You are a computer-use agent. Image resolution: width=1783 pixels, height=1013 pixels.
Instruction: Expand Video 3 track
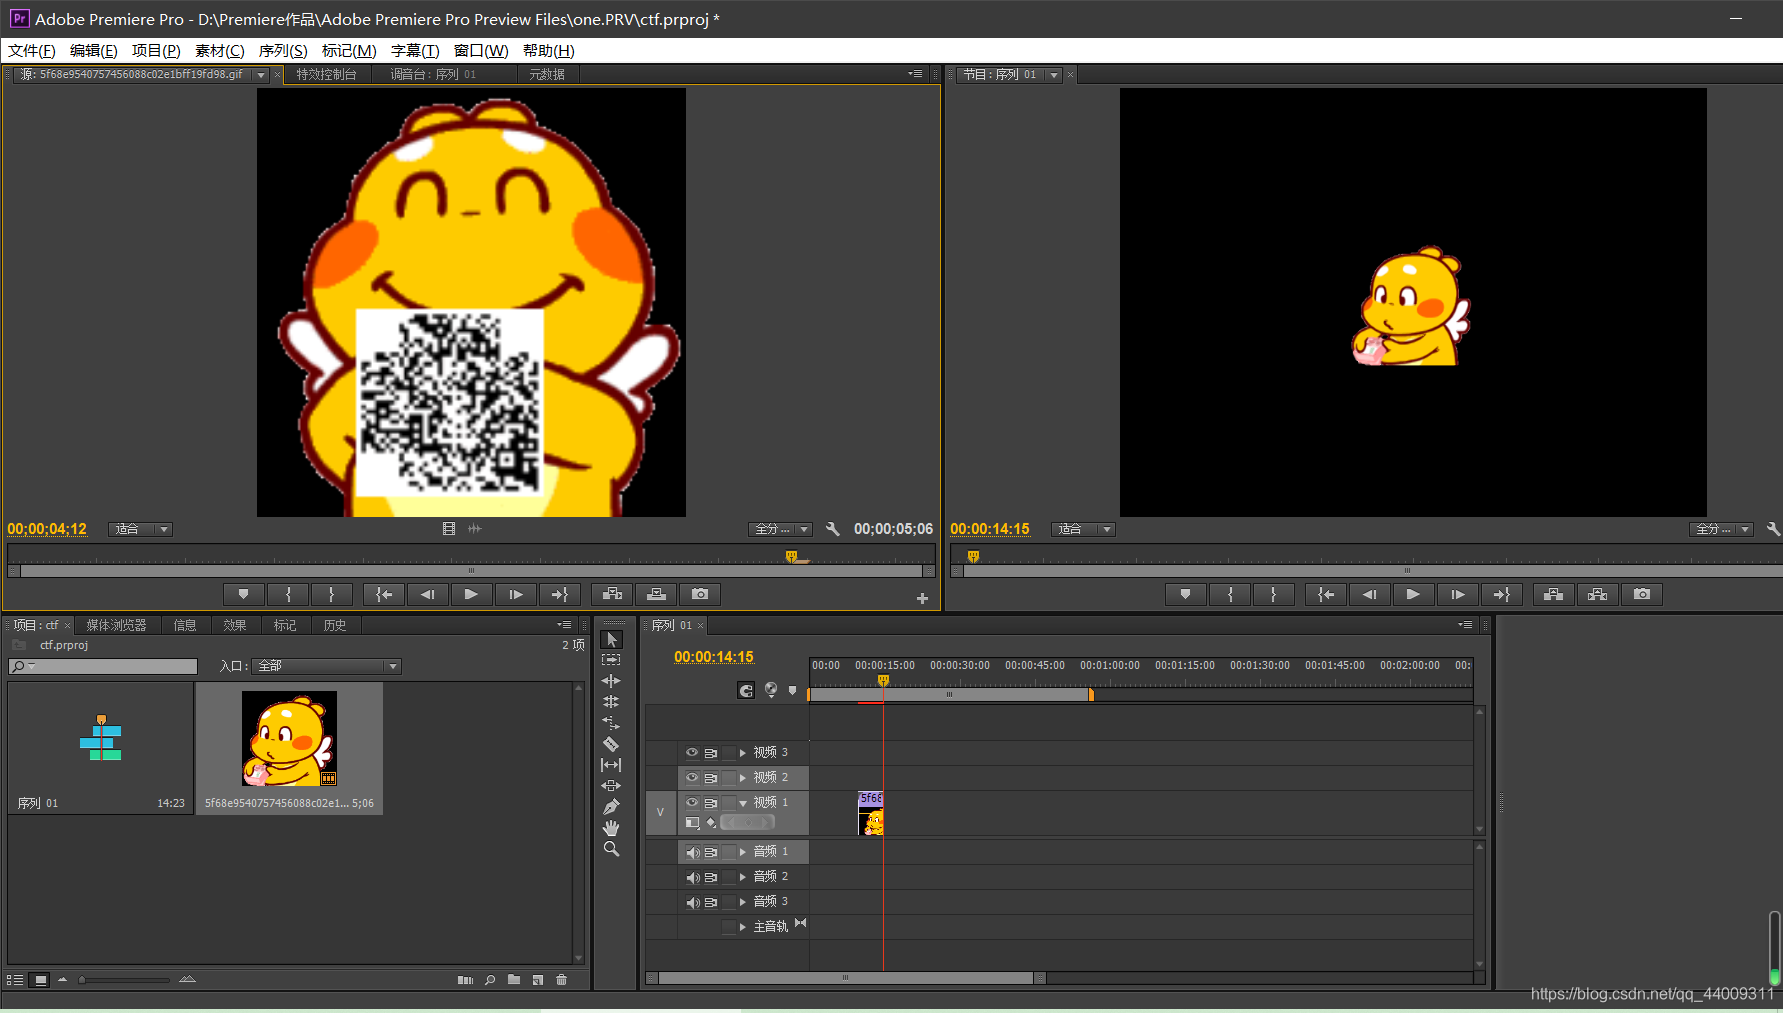(743, 752)
